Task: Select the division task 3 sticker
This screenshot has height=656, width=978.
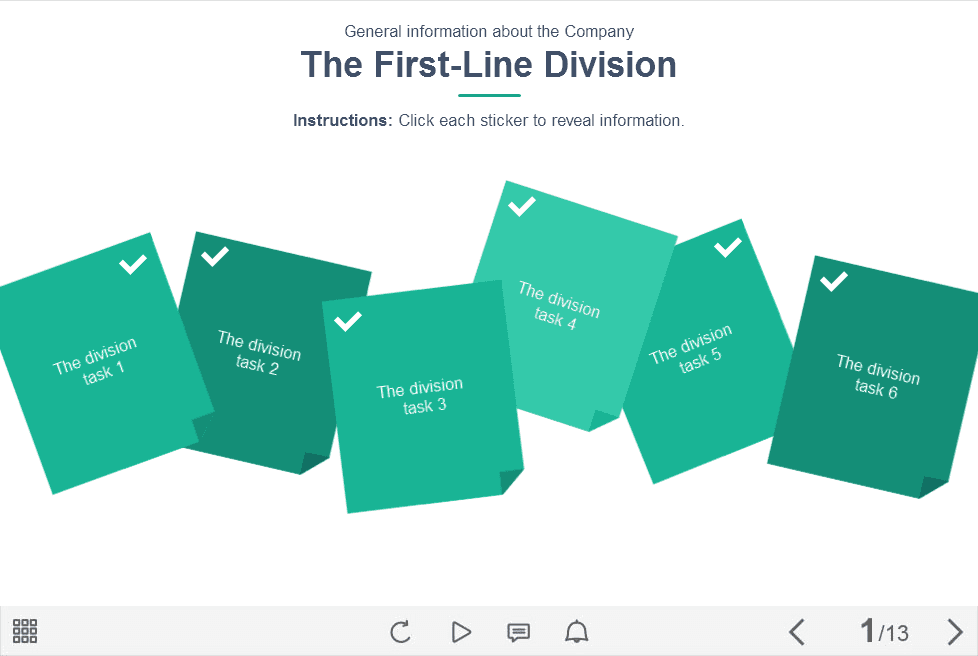Action: (x=420, y=396)
